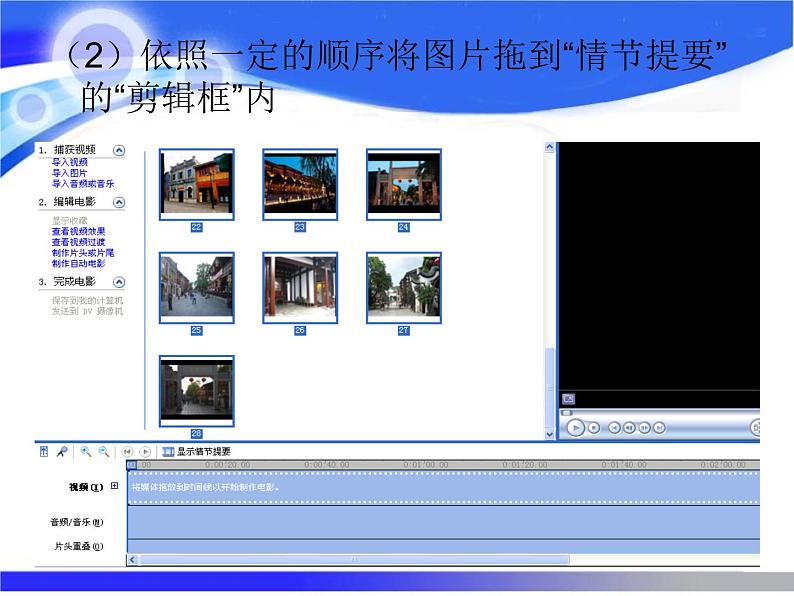Viewport: 794px width, 596px height.
Task: Click the greyed 显示收藏 entry
Action: coord(69,220)
